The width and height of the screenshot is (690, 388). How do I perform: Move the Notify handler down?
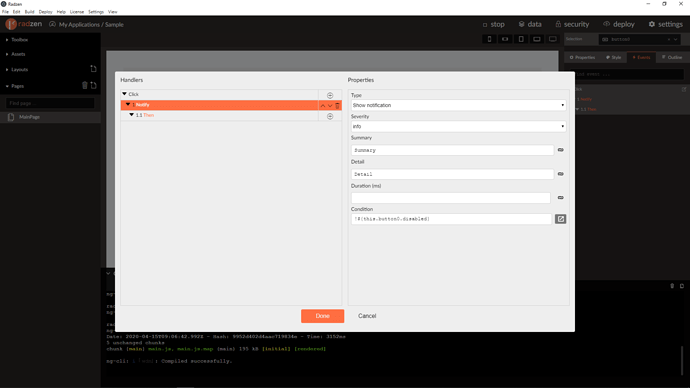pyautogui.click(x=330, y=106)
